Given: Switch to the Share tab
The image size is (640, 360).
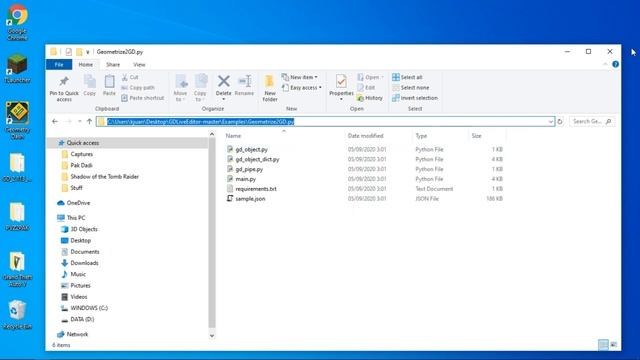Looking at the screenshot, I should (x=113, y=64).
